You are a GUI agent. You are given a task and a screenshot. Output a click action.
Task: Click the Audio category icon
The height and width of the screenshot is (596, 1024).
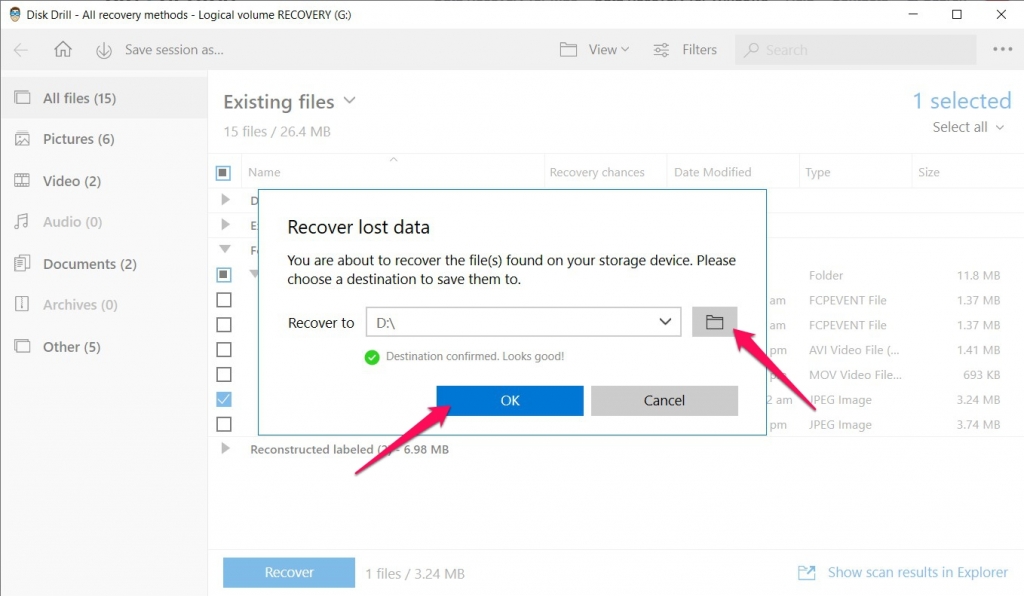pos(22,222)
